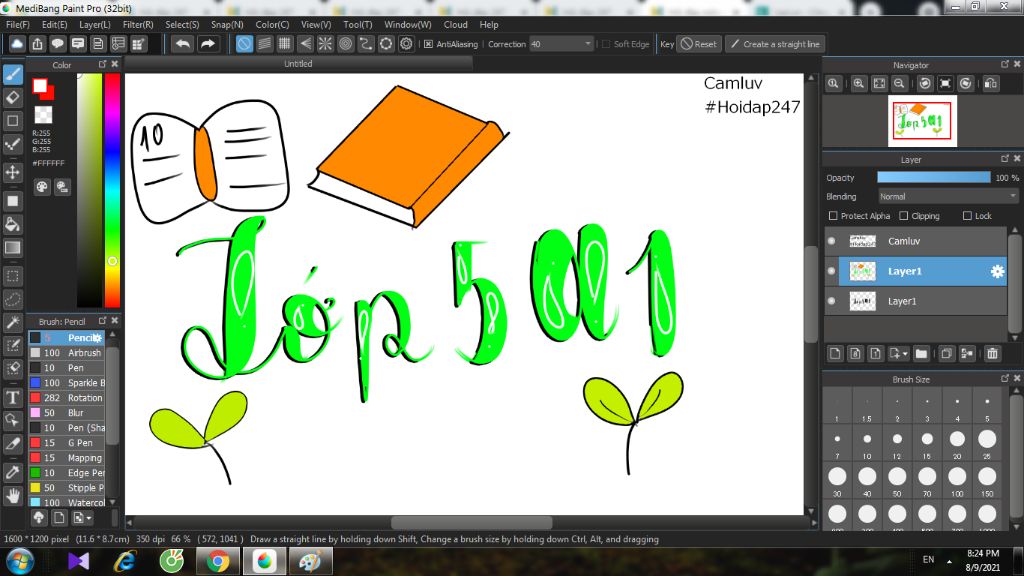Click the cloud save icon

coord(17,44)
